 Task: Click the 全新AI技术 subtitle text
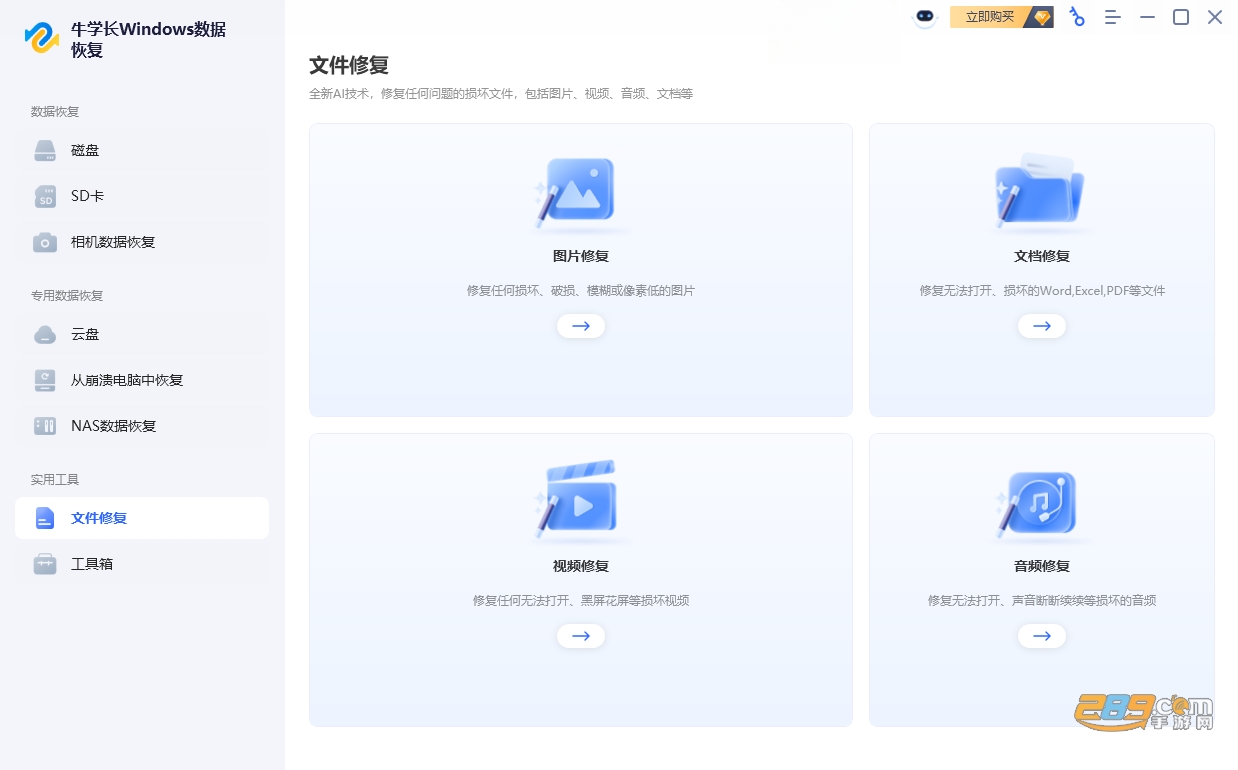(x=501, y=94)
